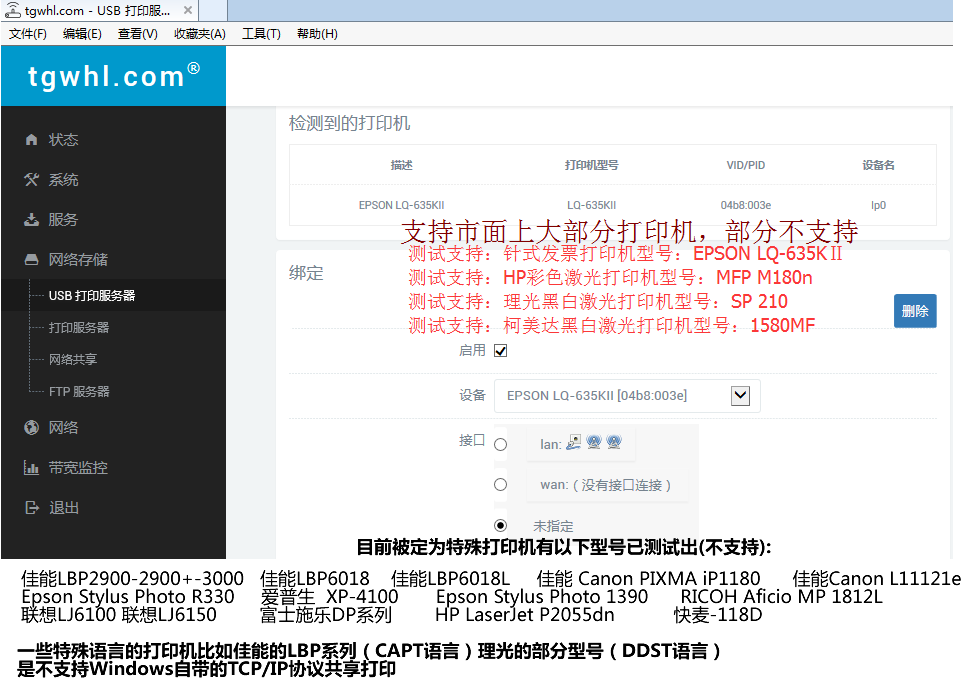Click the drive icon beside 网络存储

[x=31, y=260]
